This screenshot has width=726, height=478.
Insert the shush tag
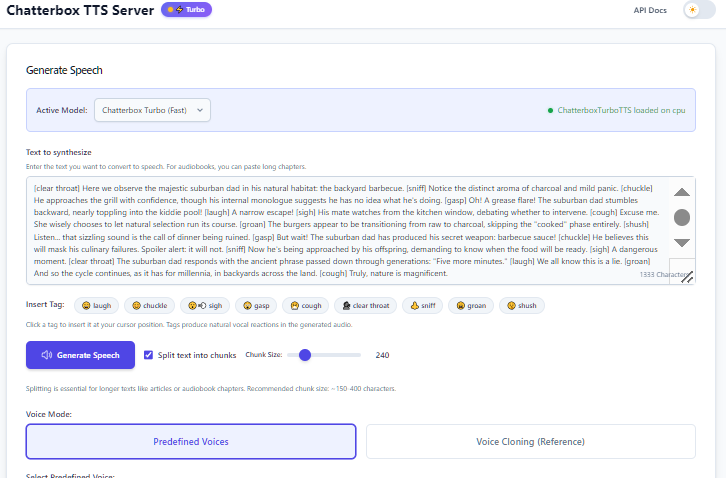tap(522, 306)
